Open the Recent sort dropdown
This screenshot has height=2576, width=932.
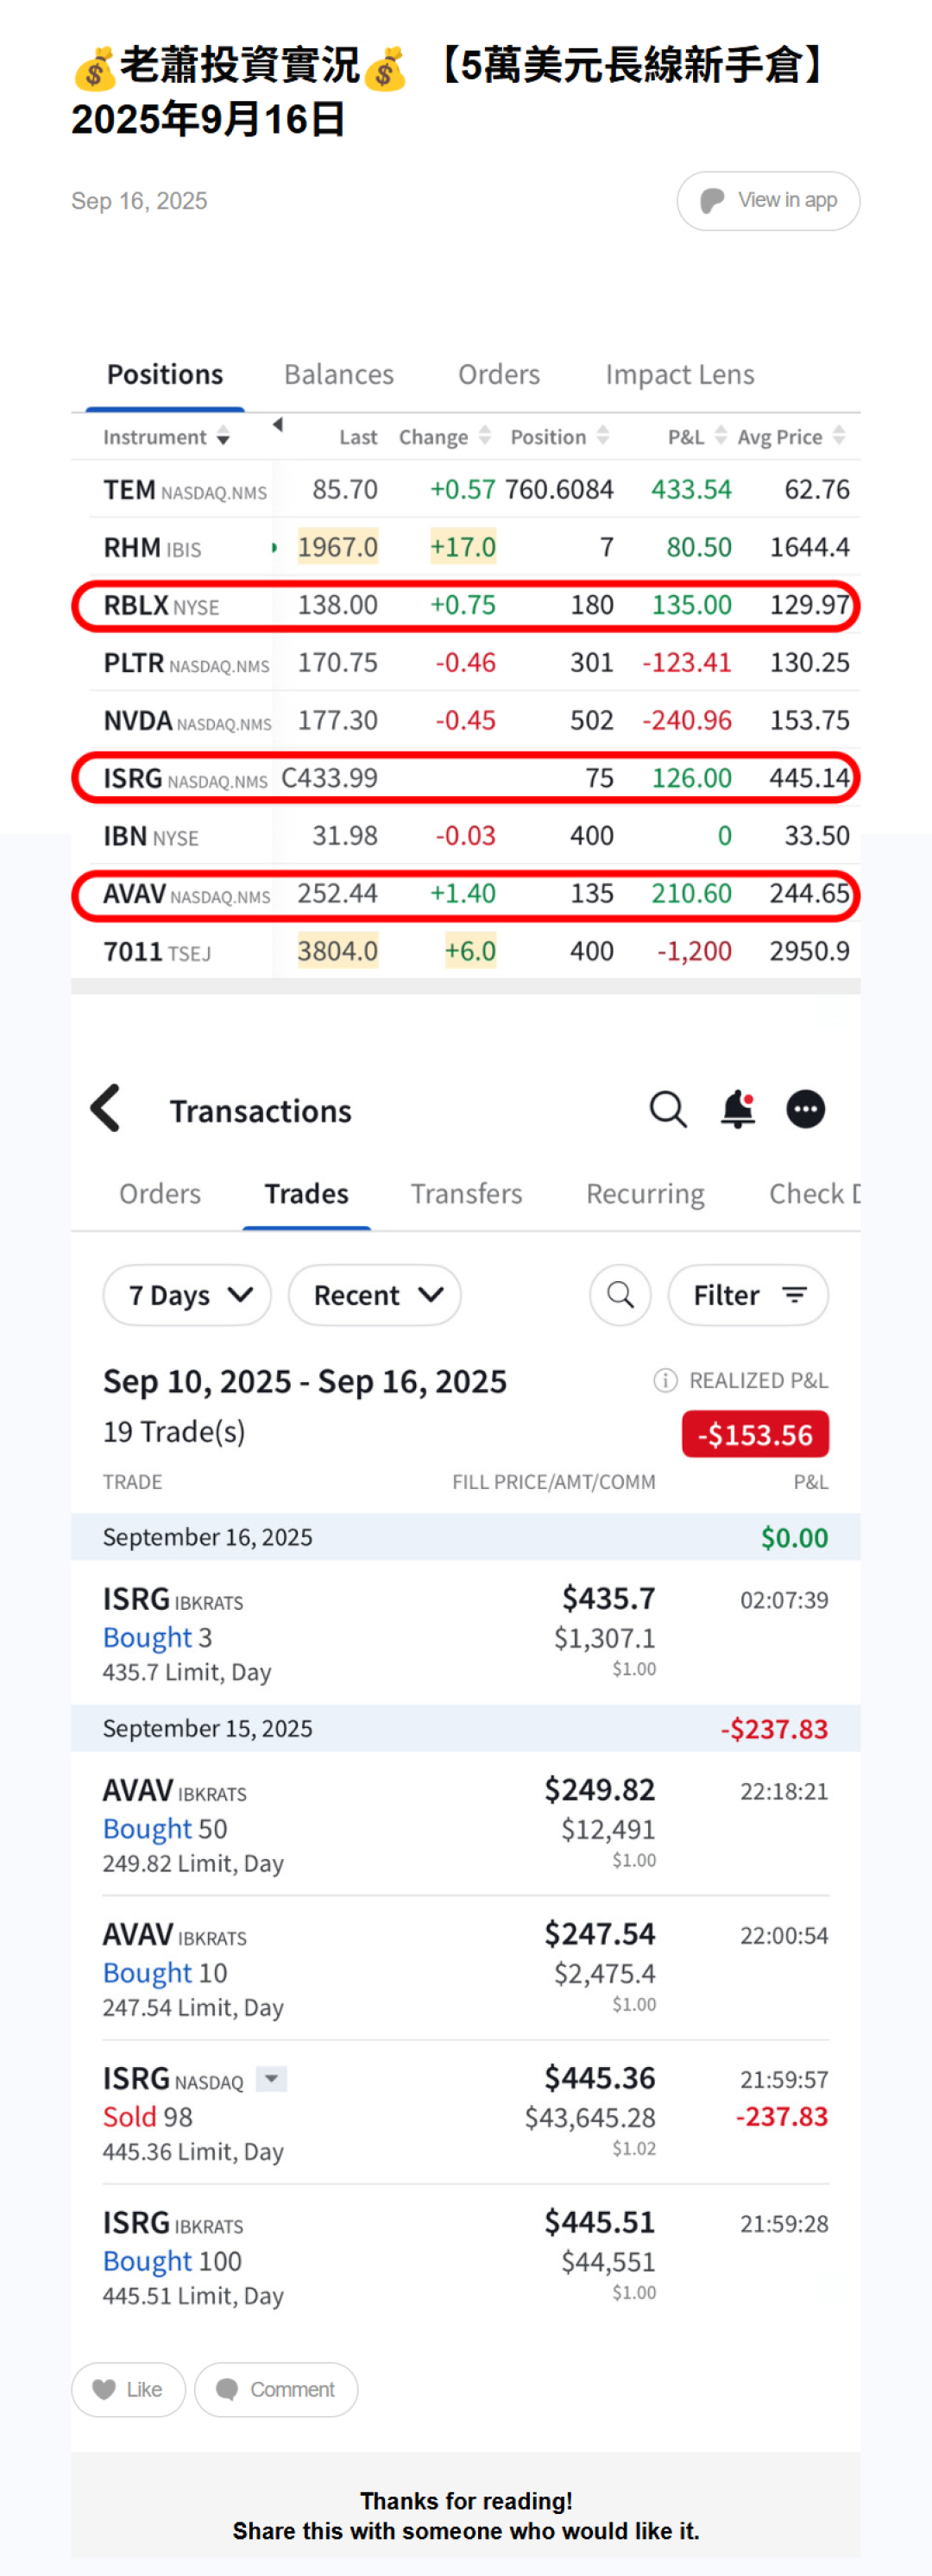click(375, 1295)
